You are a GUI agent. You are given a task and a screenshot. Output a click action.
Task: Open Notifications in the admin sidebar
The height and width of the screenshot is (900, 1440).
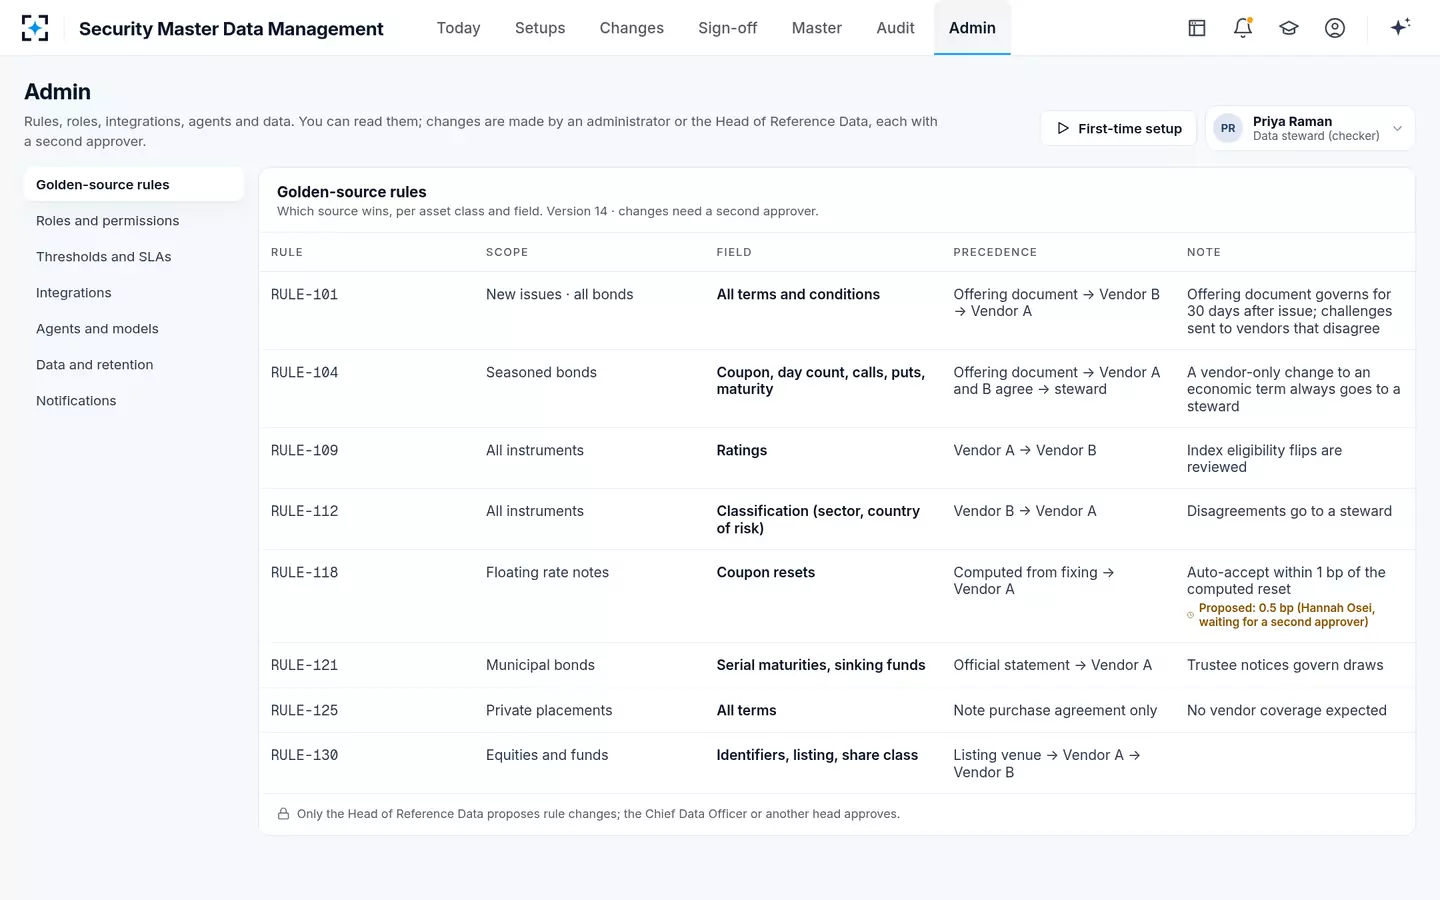pyautogui.click(x=134, y=401)
